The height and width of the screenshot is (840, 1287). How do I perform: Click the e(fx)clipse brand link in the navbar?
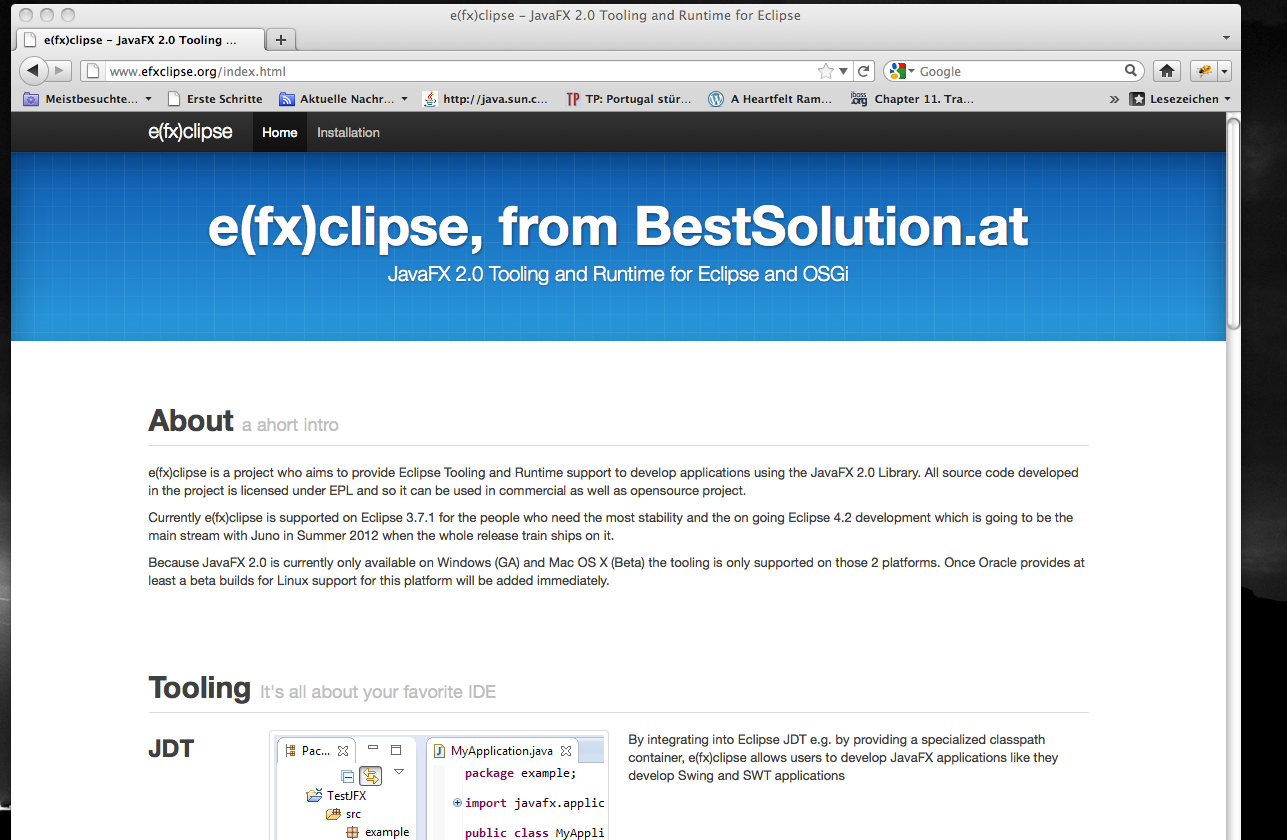(x=190, y=132)
